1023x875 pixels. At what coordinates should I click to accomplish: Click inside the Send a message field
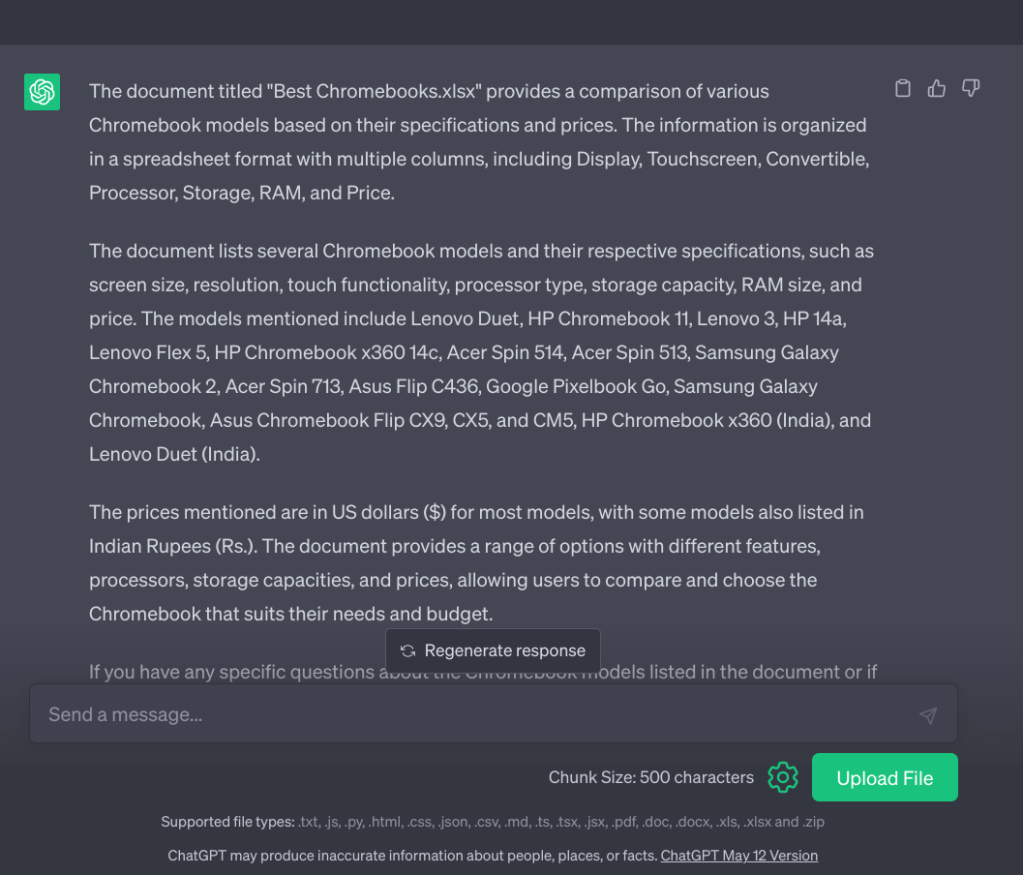point(400,714)
